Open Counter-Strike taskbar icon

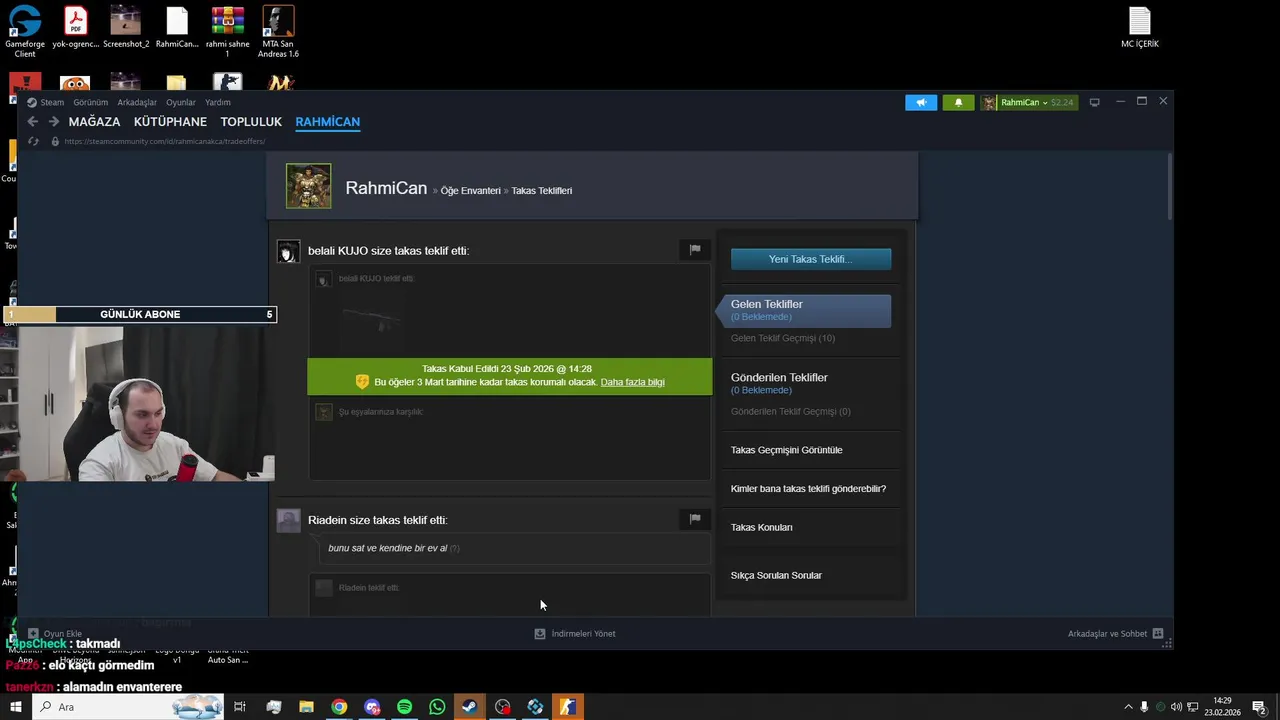(567, 707)
